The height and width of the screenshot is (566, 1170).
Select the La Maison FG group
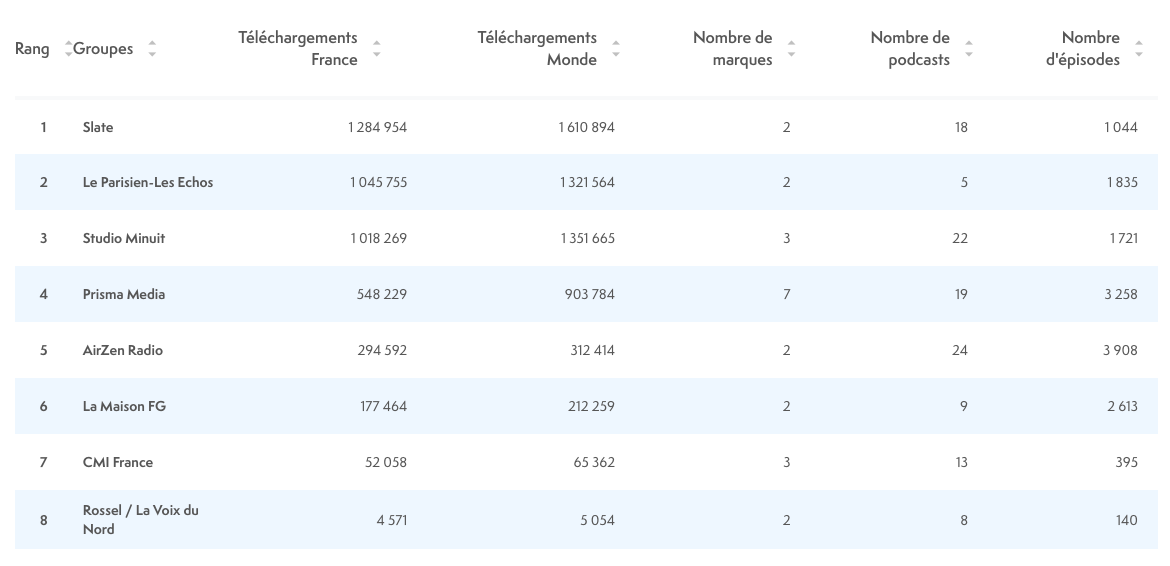(x=124, y=407)
